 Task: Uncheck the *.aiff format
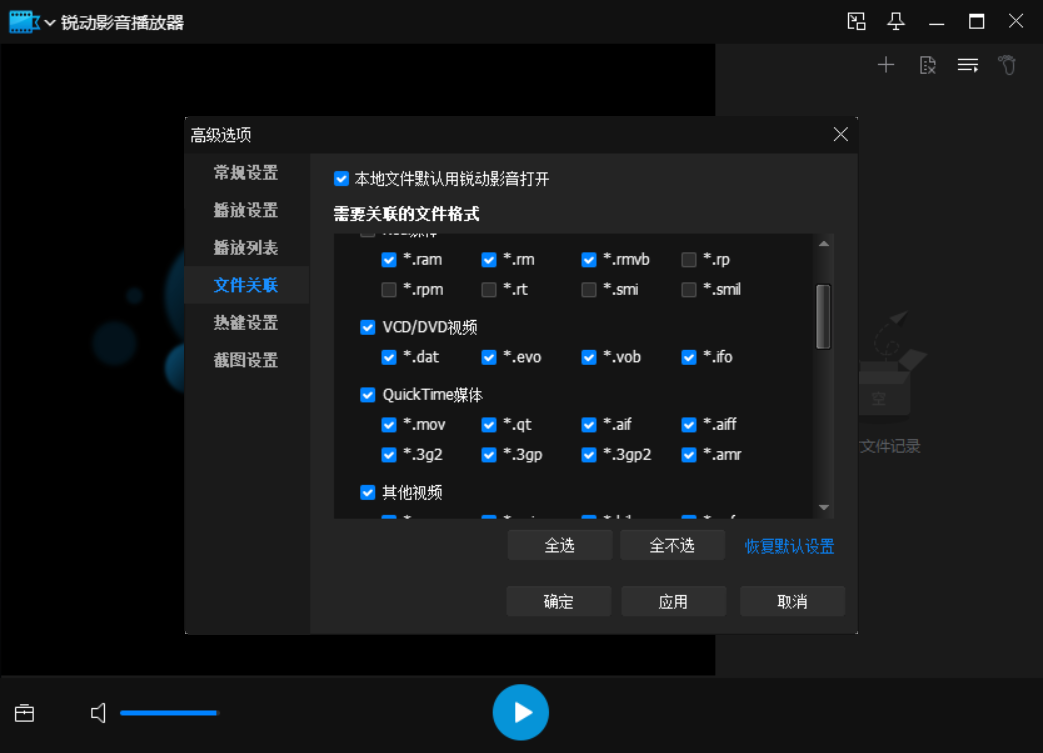click(x=689, y=424)
